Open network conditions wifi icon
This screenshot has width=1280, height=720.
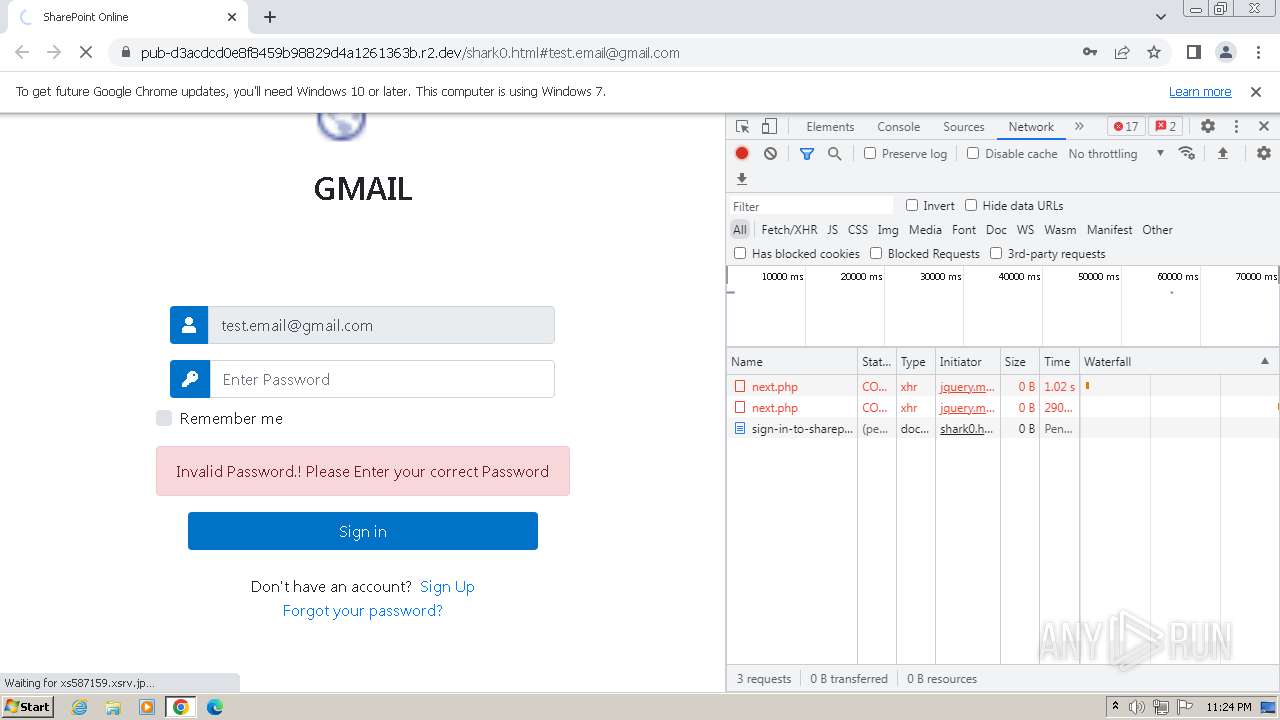pyautogui.click(x=1187, y=154)
